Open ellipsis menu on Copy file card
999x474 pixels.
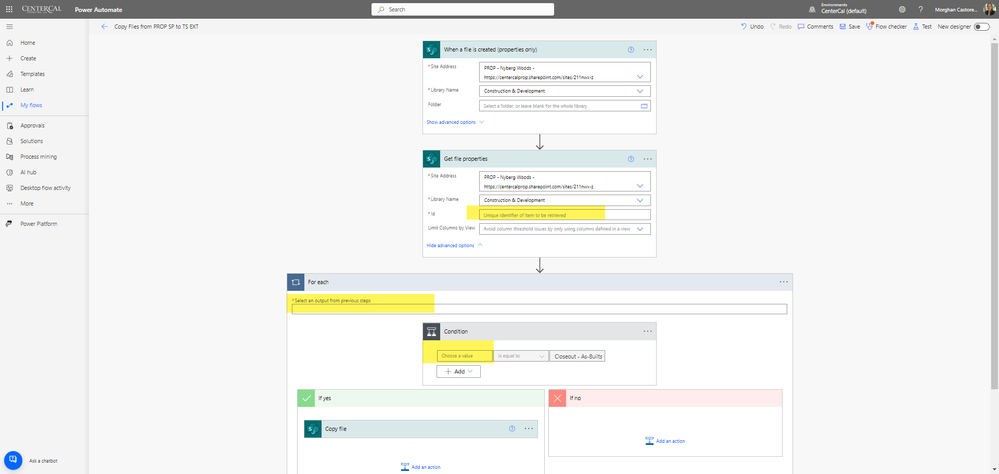click(529, 429)
